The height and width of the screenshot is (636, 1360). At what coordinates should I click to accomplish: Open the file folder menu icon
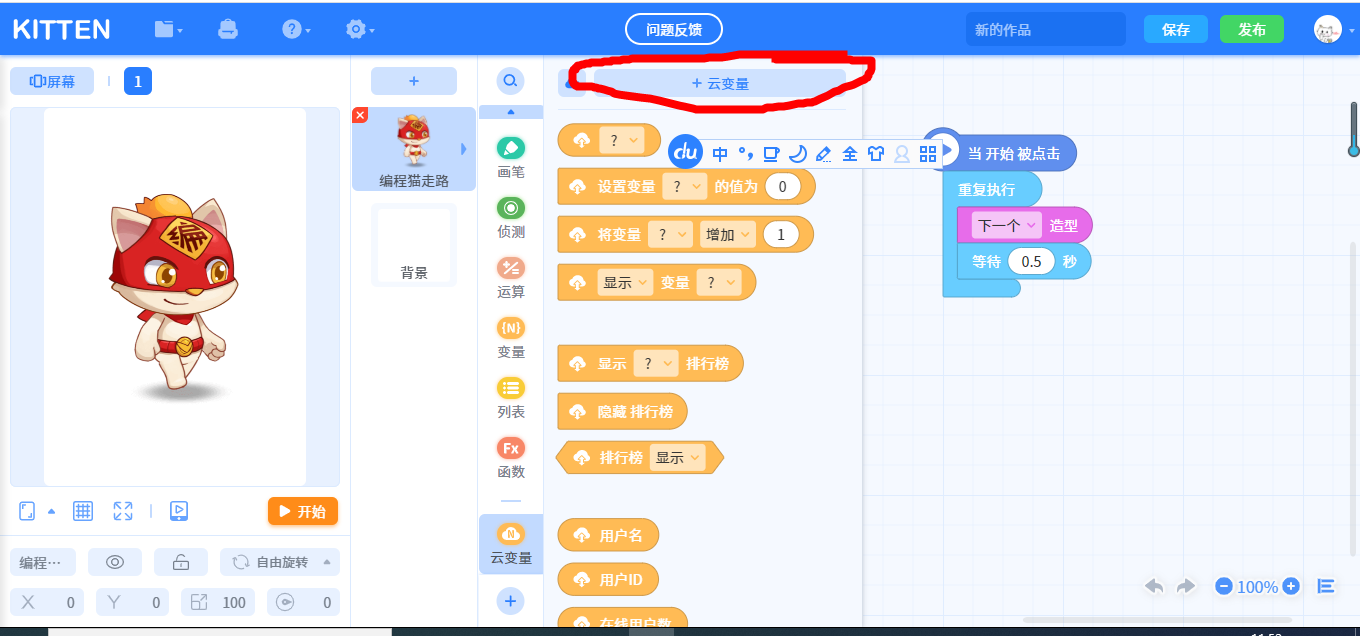(x=168, y=29)
